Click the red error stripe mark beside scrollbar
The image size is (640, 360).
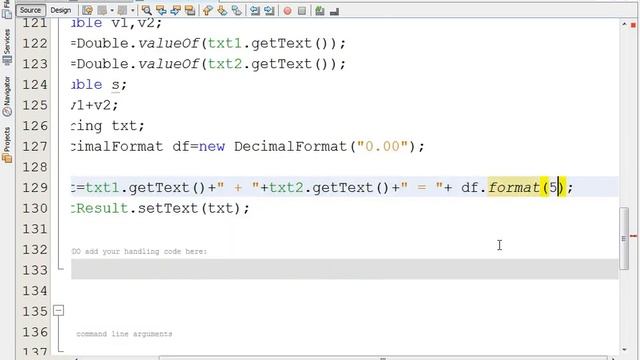pos(633,236)
